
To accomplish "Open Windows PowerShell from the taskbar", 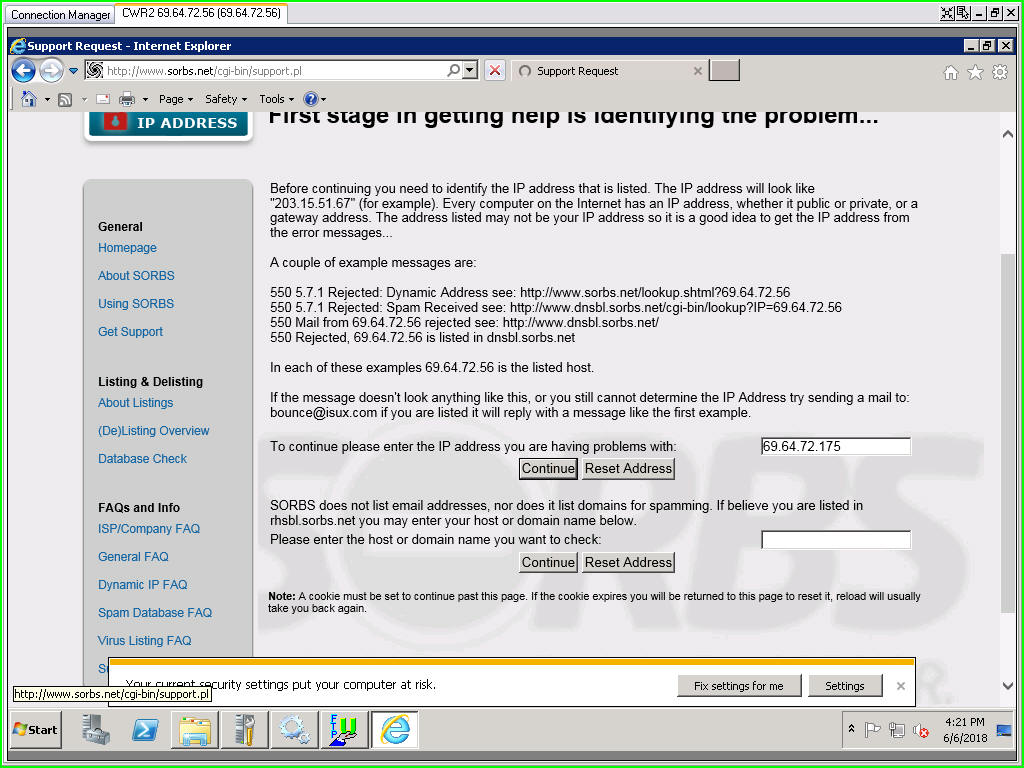I will click(144, 729).
